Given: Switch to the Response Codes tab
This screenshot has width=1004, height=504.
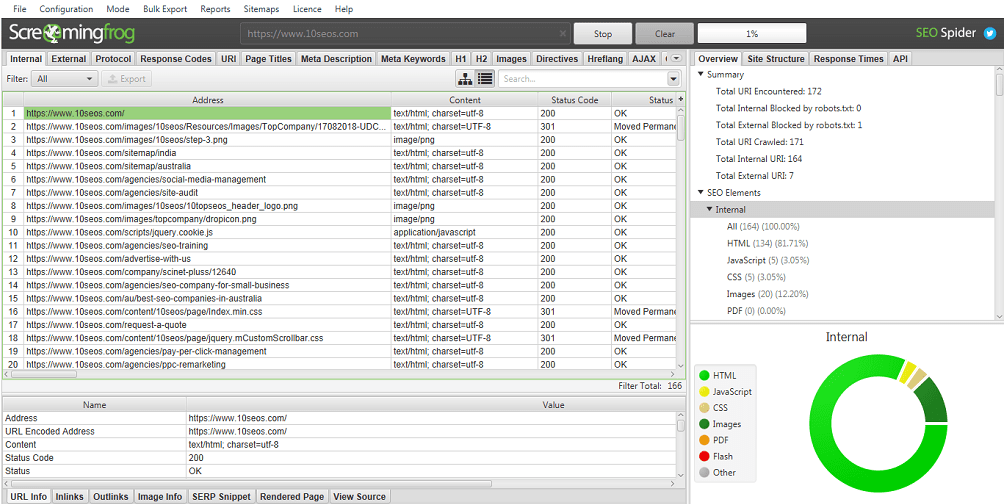Looking at the screenshot, I should (x=176, y=59).
